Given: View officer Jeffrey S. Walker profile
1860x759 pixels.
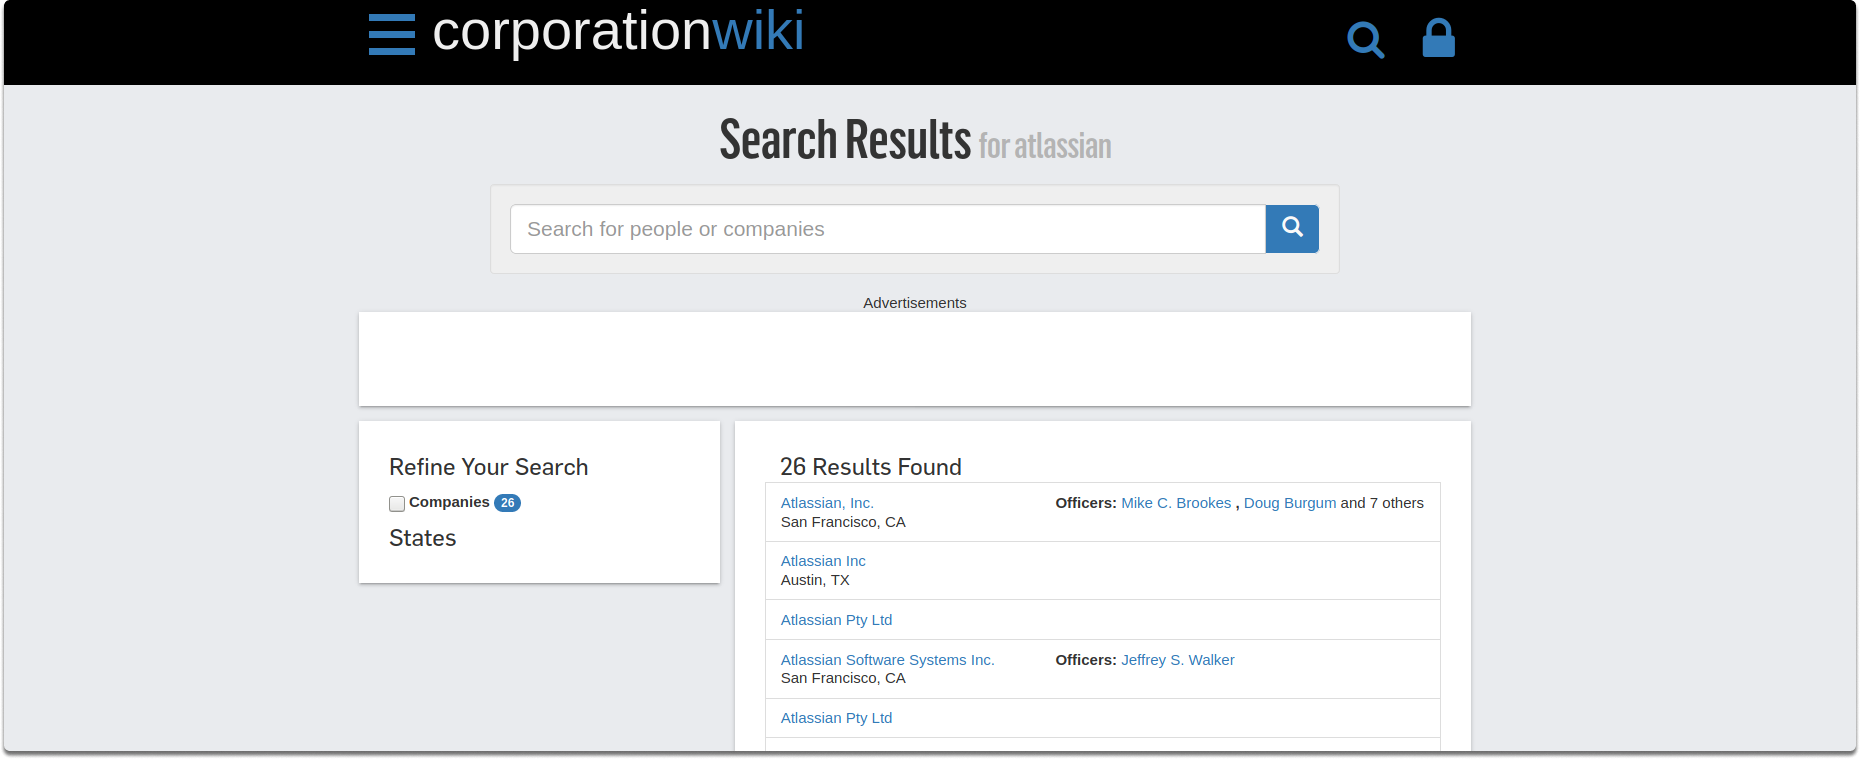Looking at the screenshot, I should coord(1178,660).
